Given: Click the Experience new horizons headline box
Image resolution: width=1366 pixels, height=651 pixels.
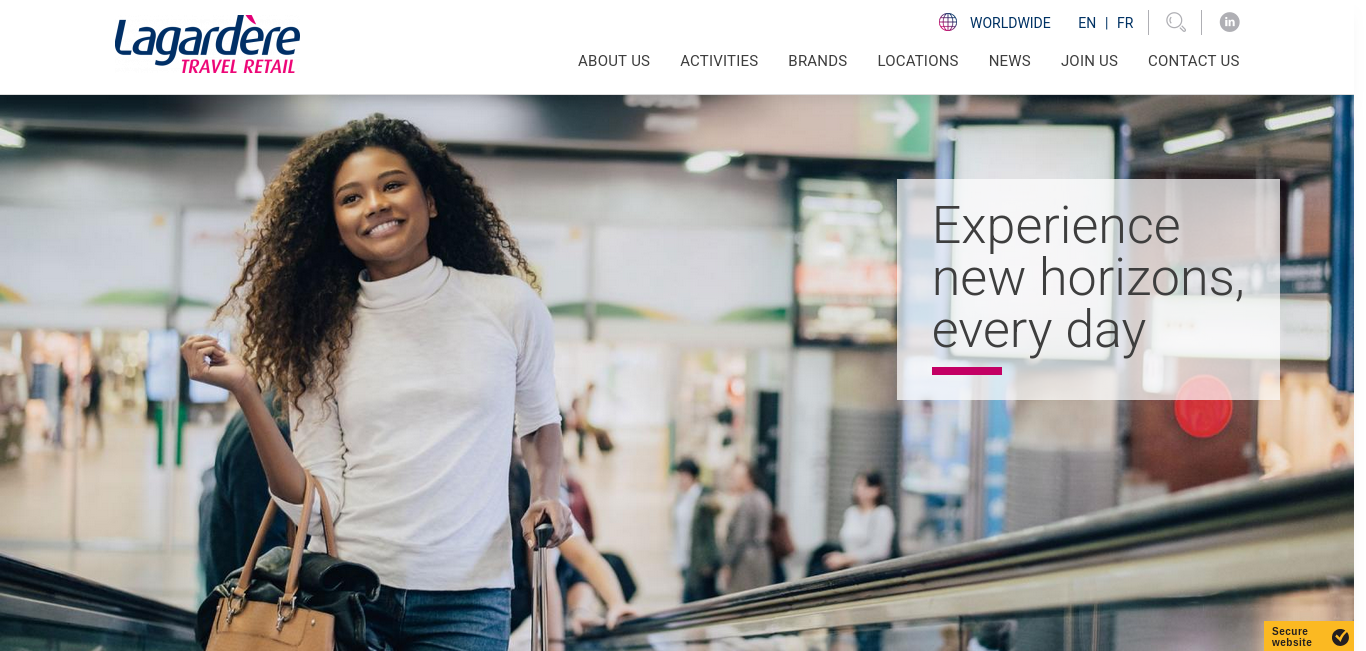Looking at the screenshot, I should 1088,289.
